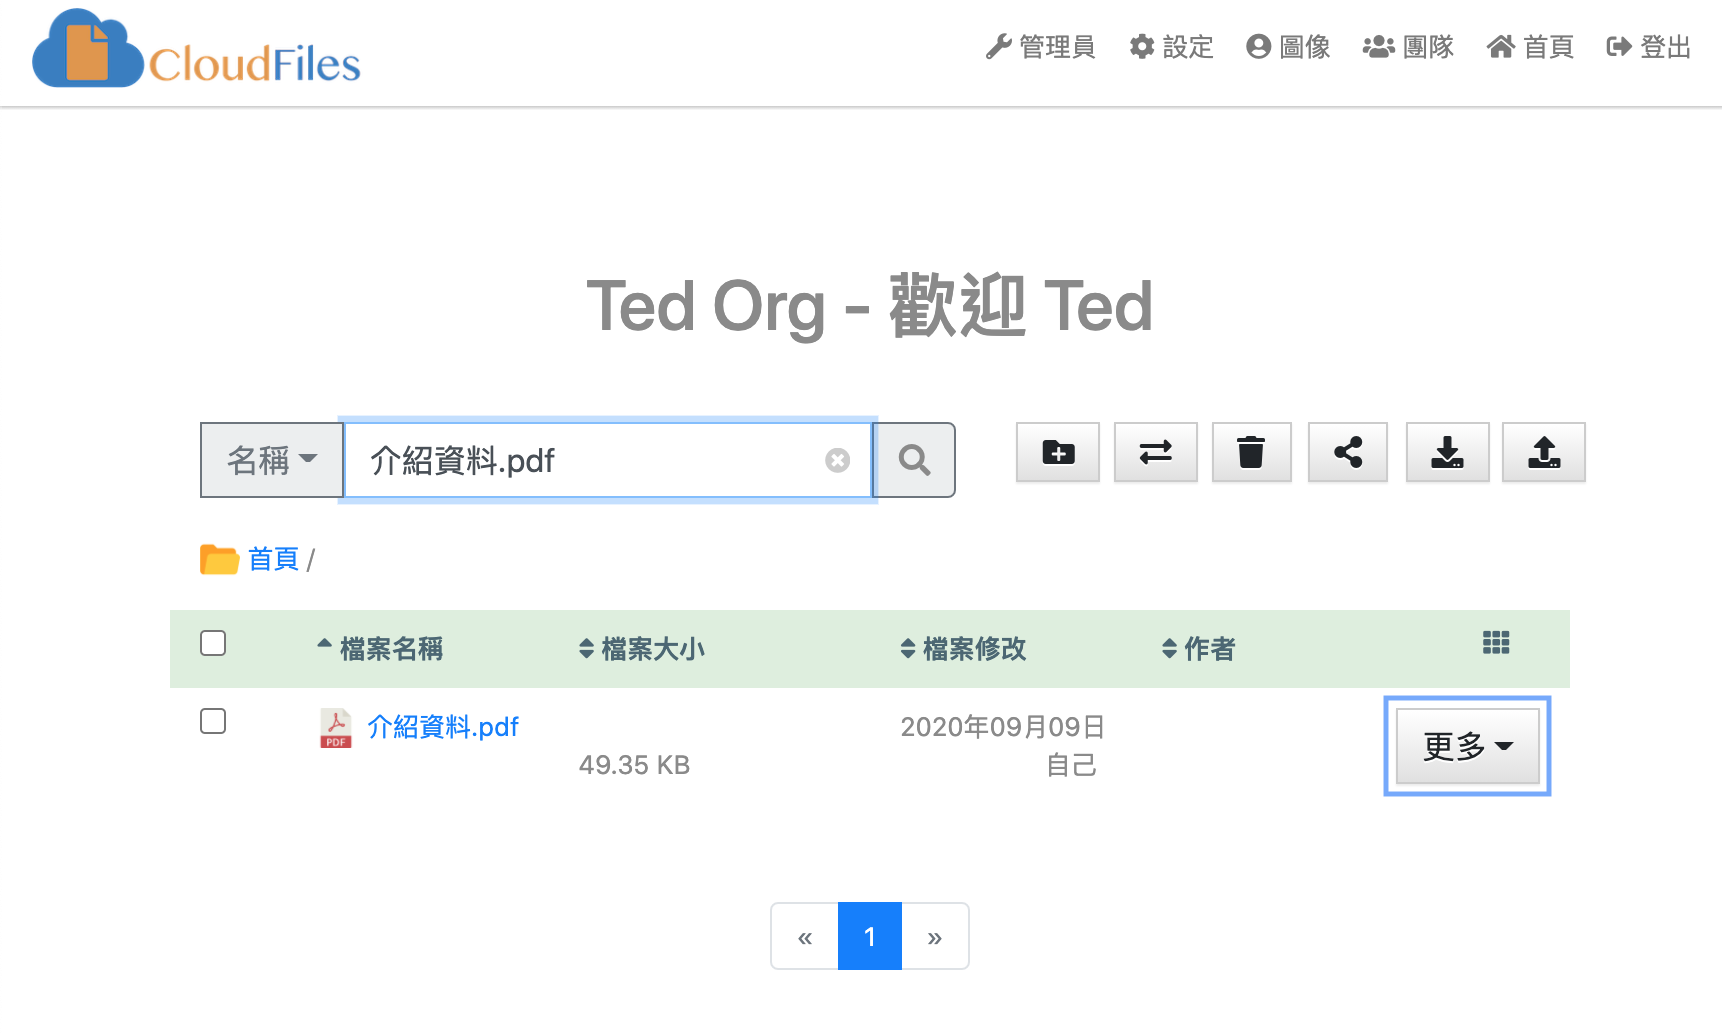Open the 設定 menu item

coord(1171,47)
